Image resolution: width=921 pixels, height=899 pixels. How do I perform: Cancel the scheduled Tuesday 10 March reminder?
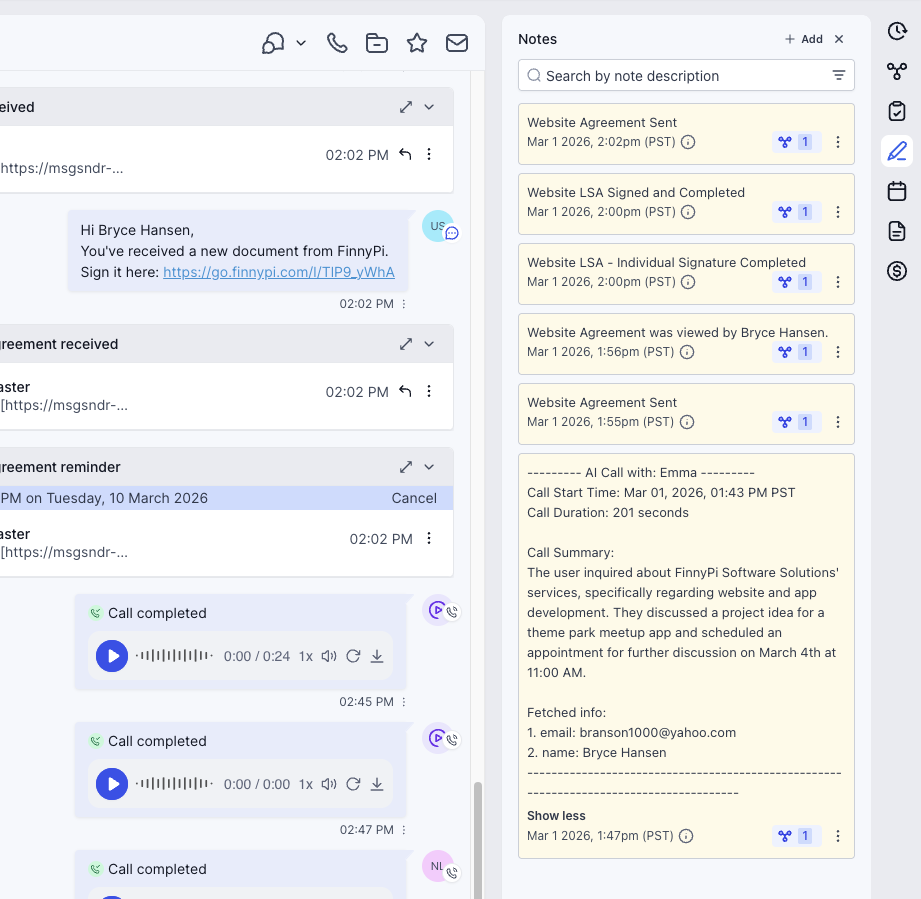(414, 497)
